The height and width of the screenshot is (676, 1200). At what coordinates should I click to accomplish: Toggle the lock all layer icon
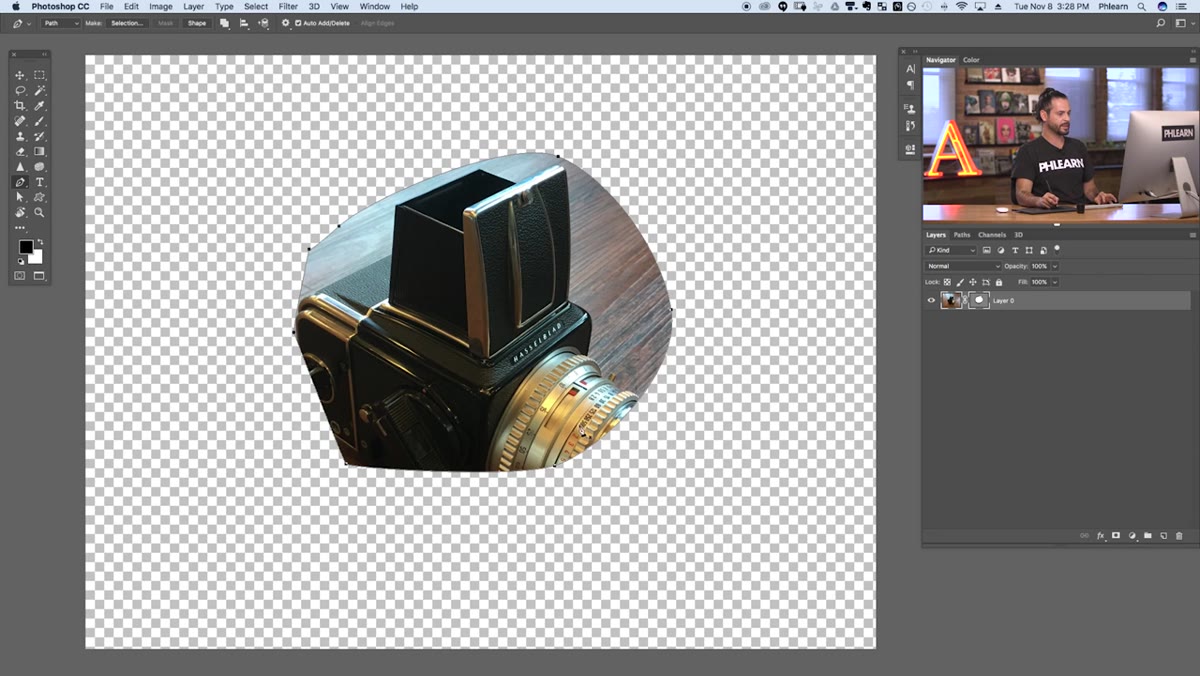[998, 282]
